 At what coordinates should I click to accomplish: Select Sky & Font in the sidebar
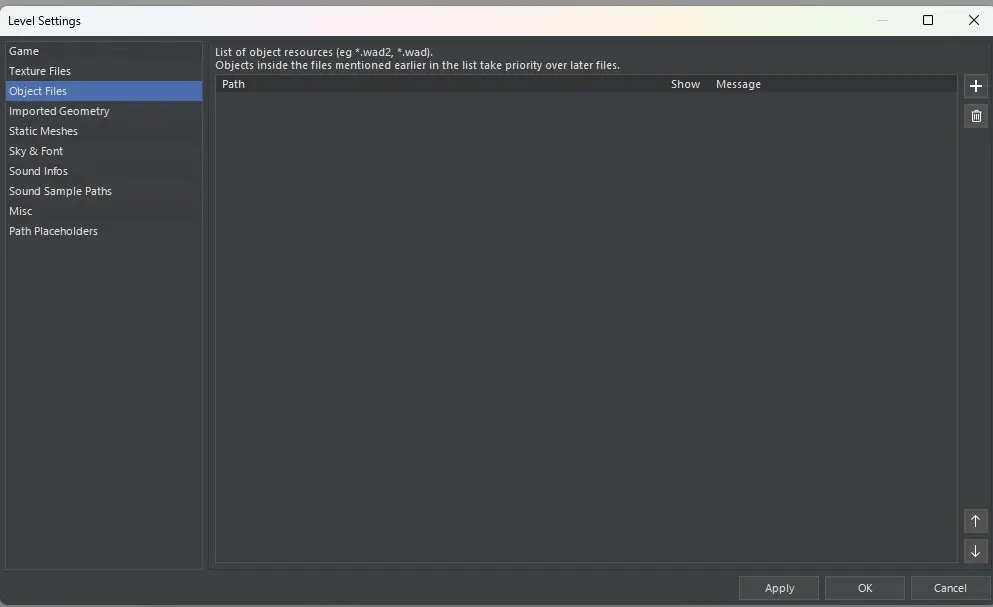tap(36, 151)
